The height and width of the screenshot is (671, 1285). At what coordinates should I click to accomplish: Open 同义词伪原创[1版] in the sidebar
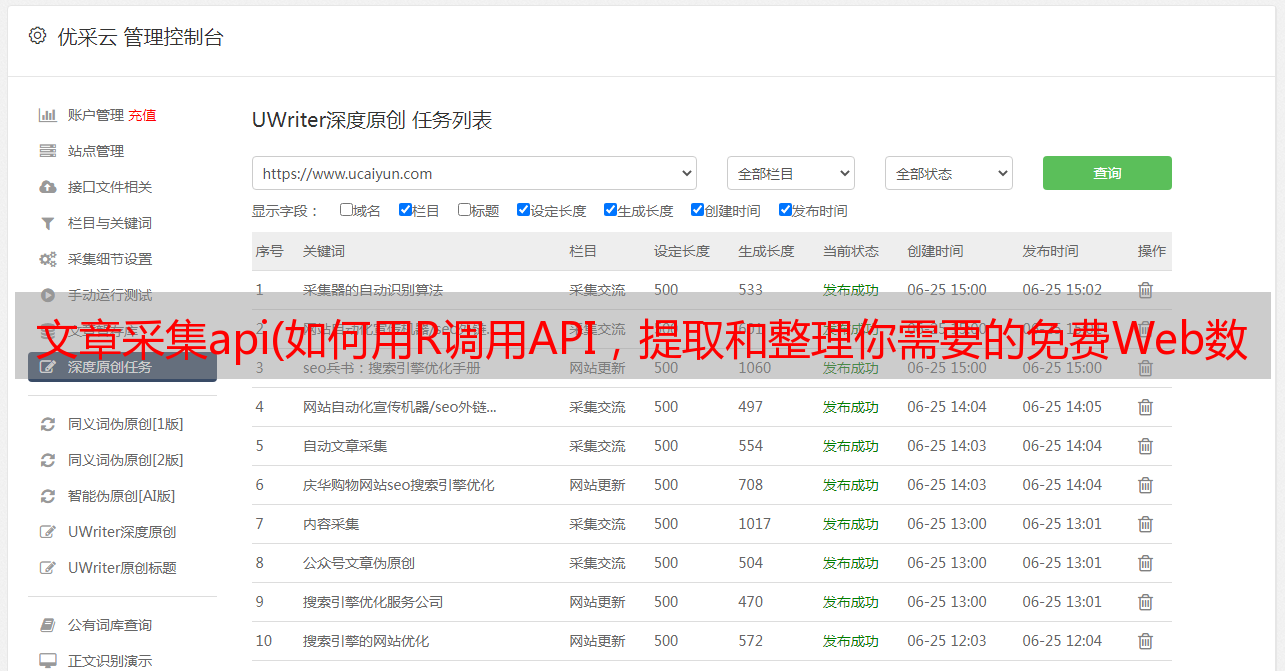point(125,424)
